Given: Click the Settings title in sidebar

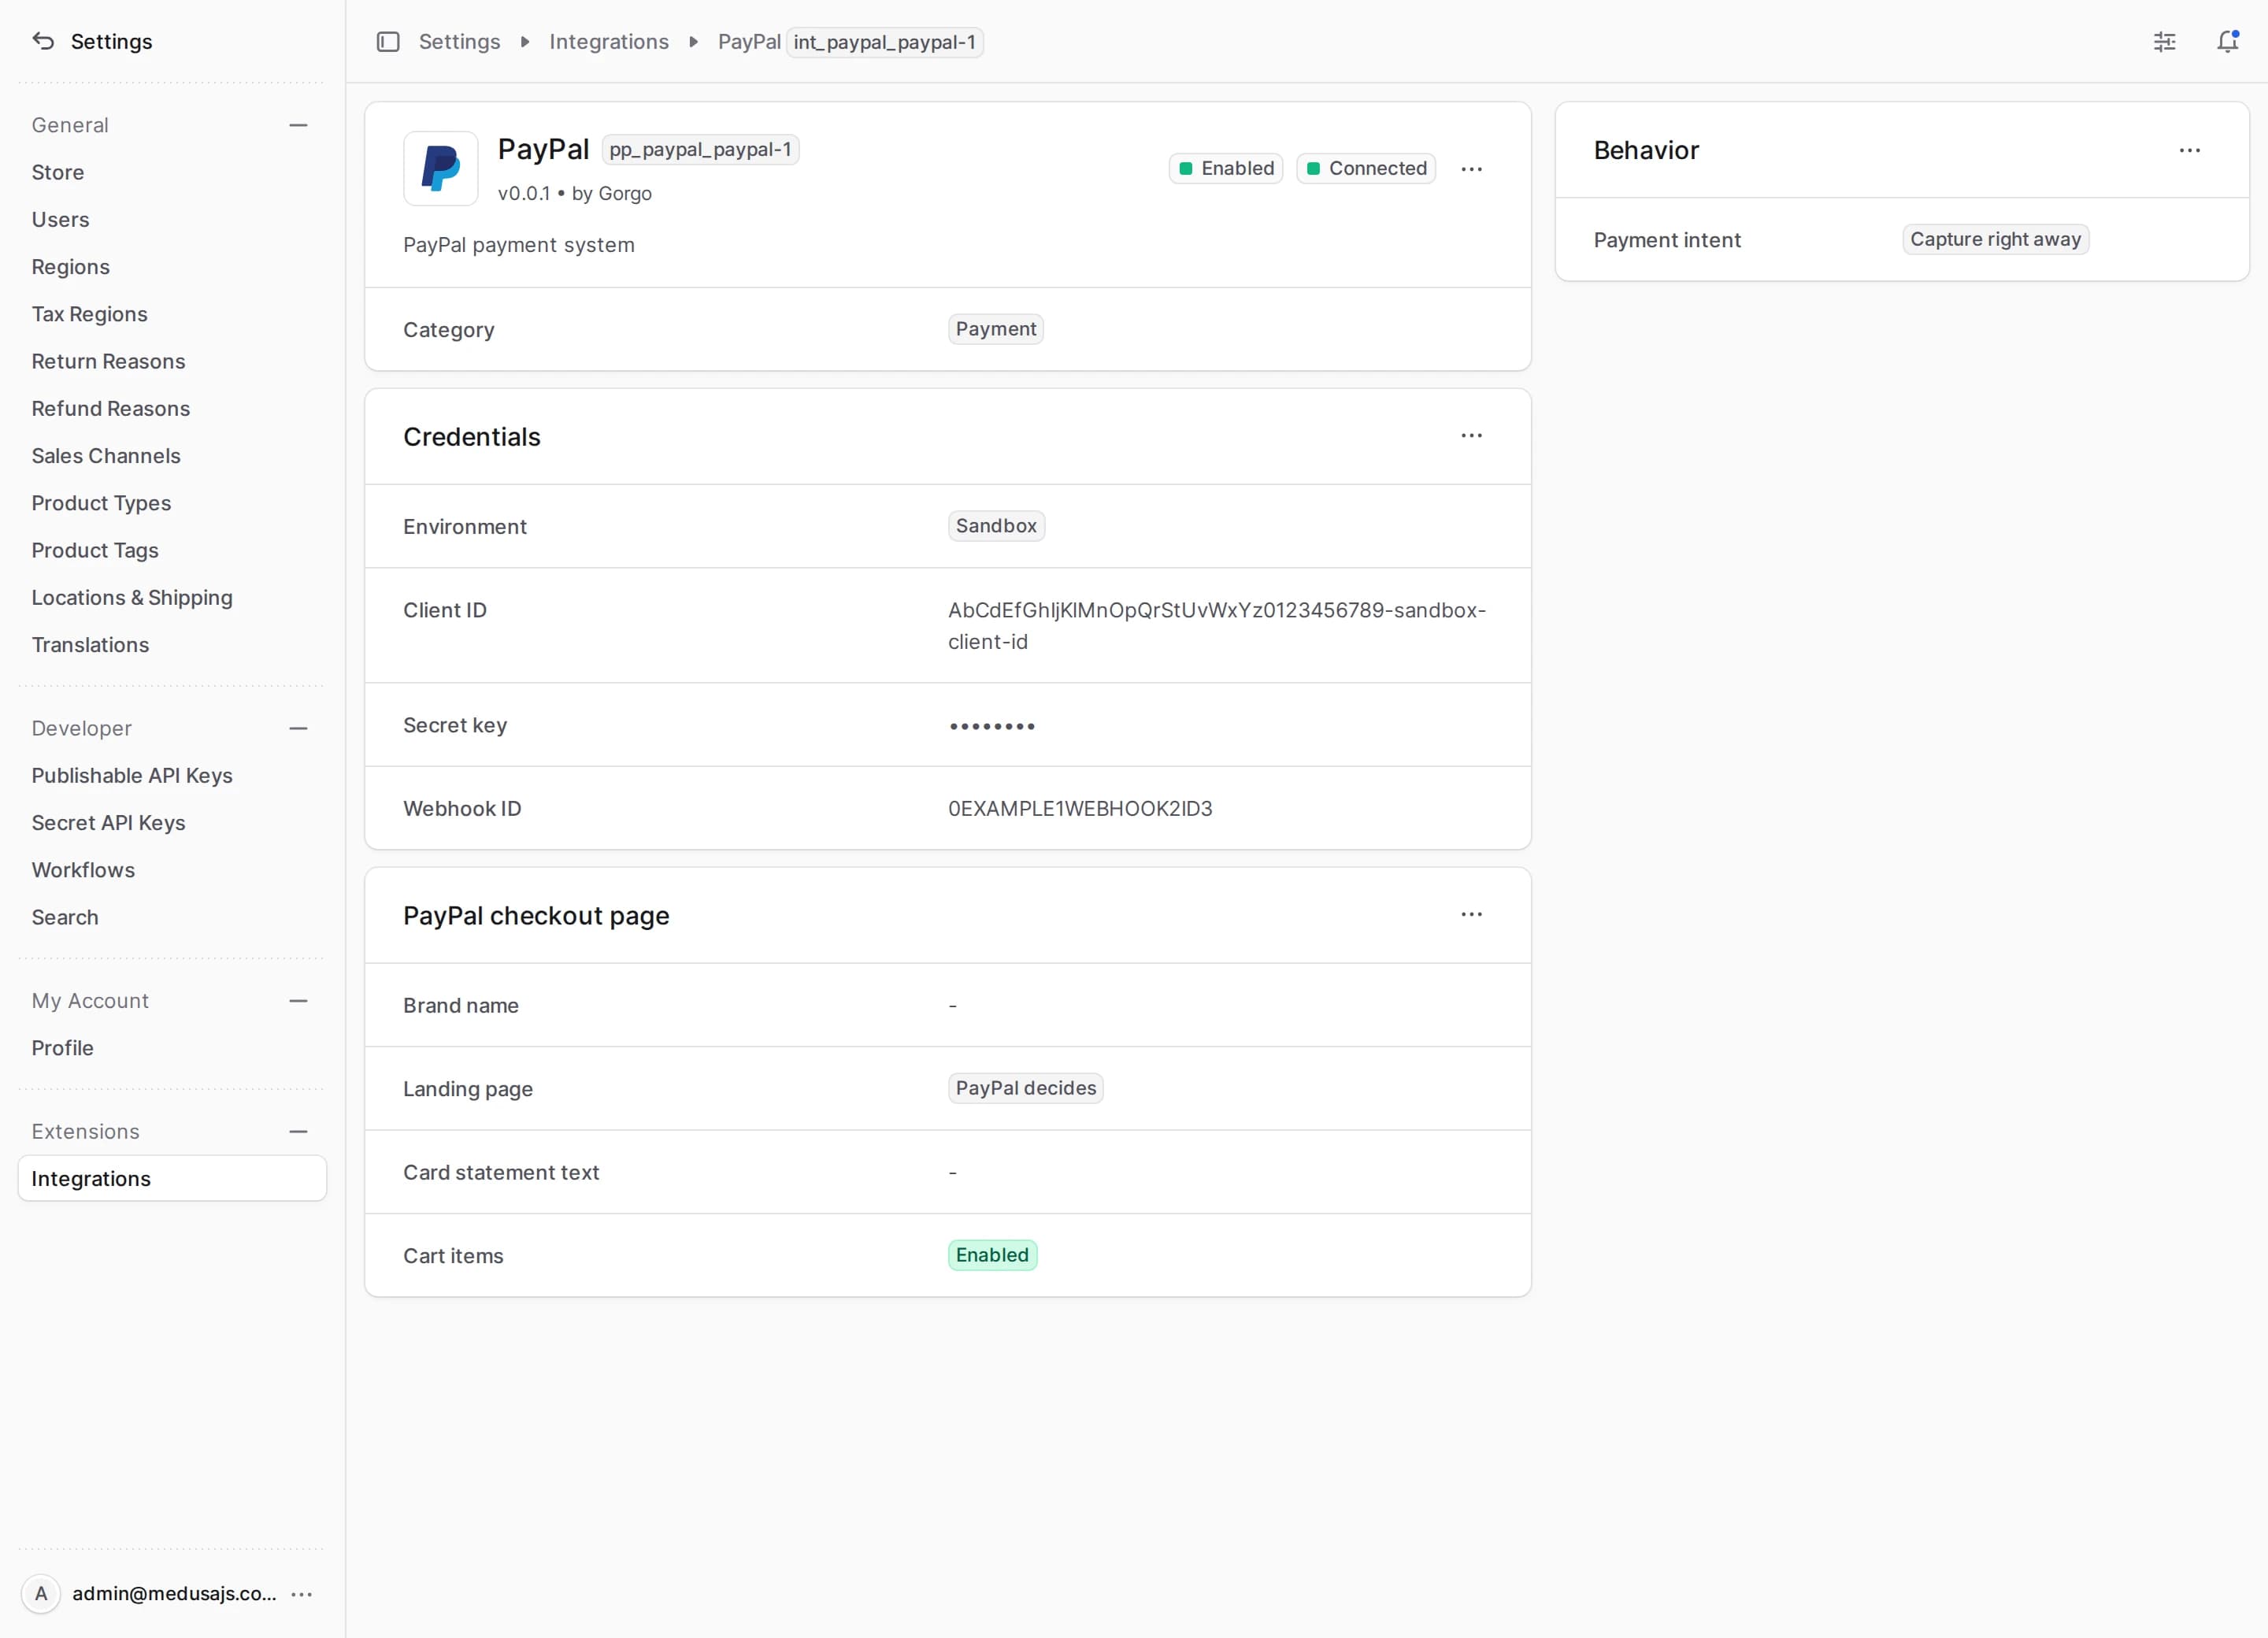Looking at the screenshot, I should point(111,41).
